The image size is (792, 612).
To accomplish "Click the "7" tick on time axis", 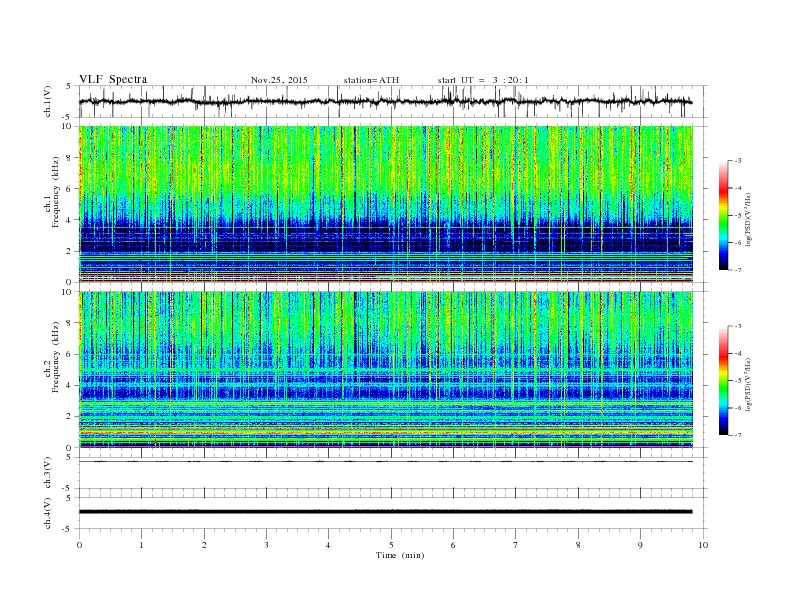I will point(516,545).
